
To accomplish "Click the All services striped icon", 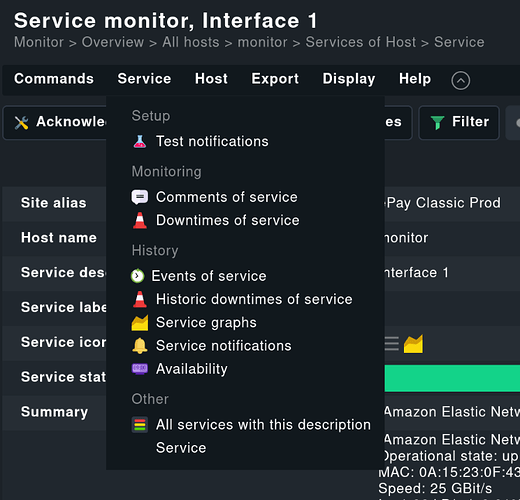I will click(x=140, y=425).
